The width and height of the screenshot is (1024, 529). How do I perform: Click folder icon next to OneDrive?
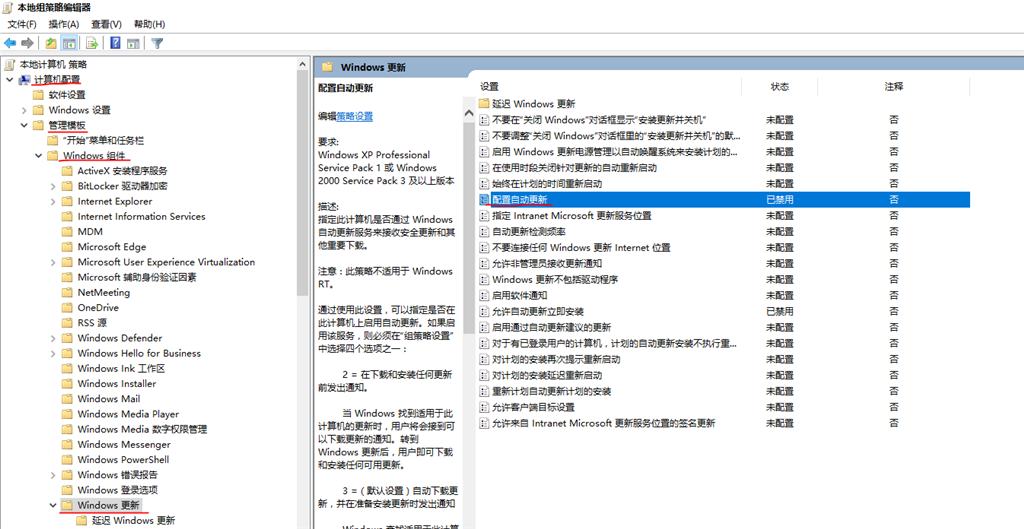[67, 307]
